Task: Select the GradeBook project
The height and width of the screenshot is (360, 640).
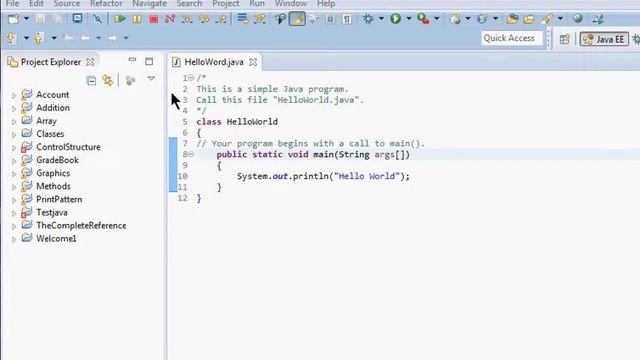Action: point(57,160)
